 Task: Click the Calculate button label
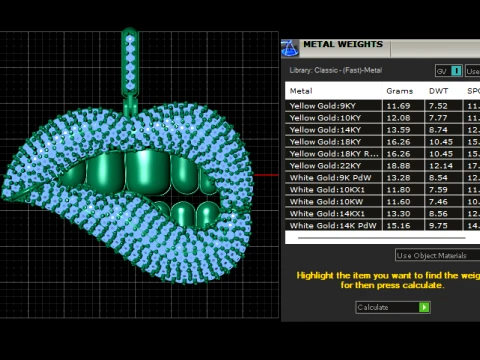(373, 307)
